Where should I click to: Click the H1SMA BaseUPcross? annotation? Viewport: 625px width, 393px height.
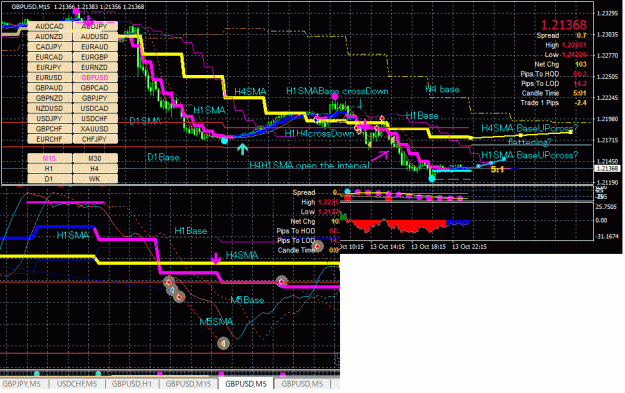pyautogui.click(x=530, y=155)
